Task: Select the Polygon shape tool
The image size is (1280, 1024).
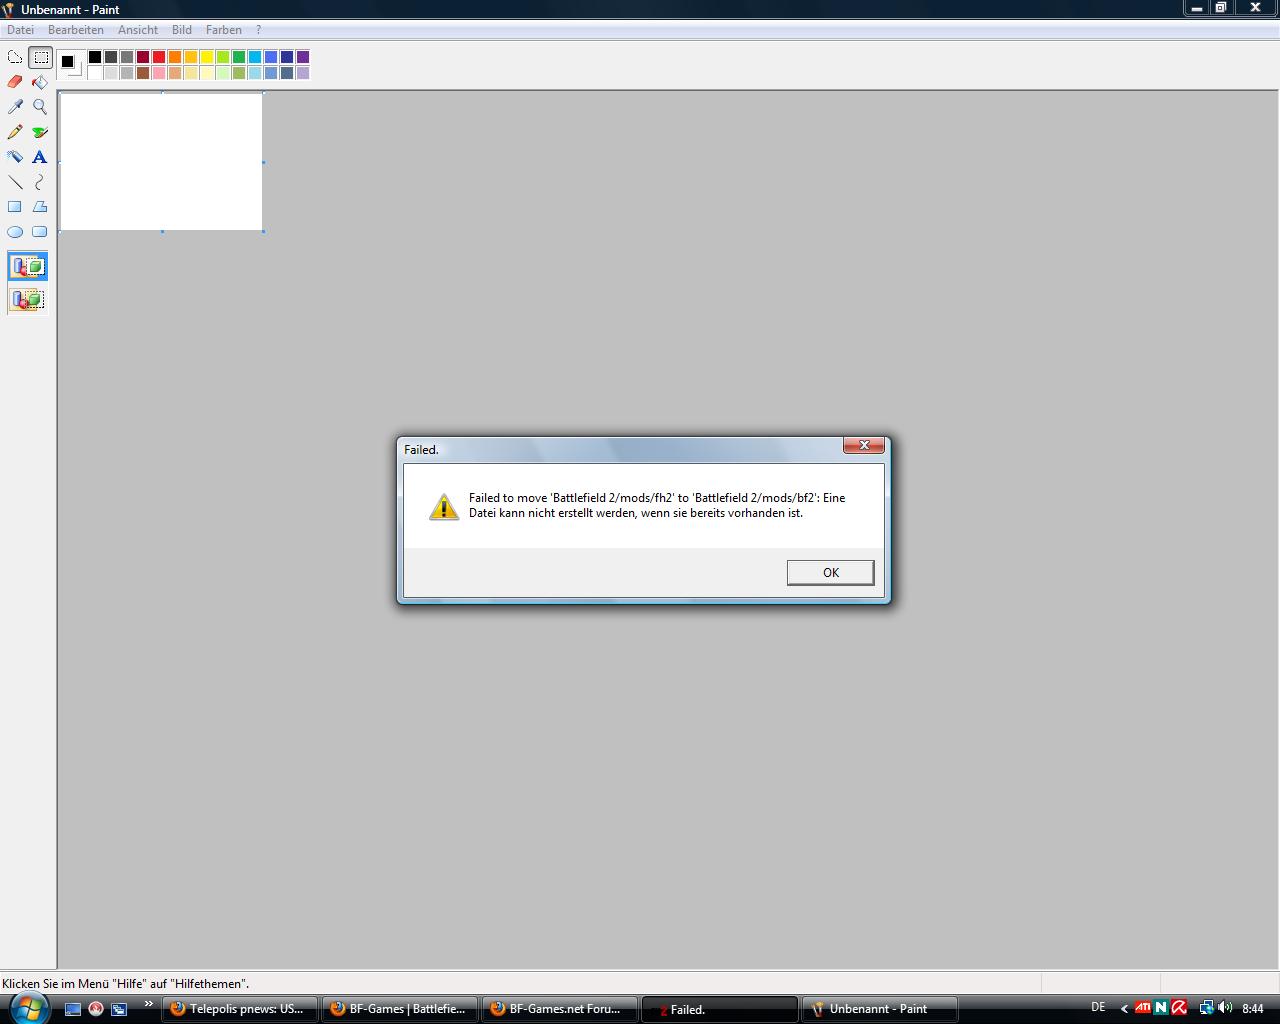Action: (40, 207)
